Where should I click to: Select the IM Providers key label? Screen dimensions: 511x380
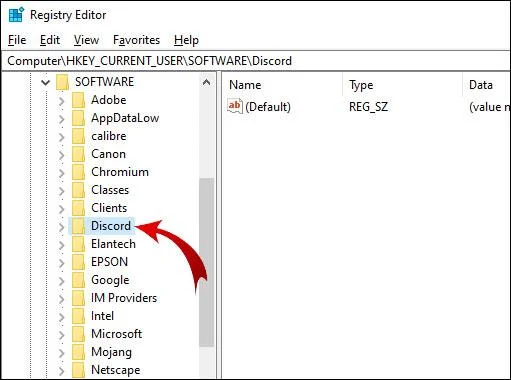click(x=124, y=298)
